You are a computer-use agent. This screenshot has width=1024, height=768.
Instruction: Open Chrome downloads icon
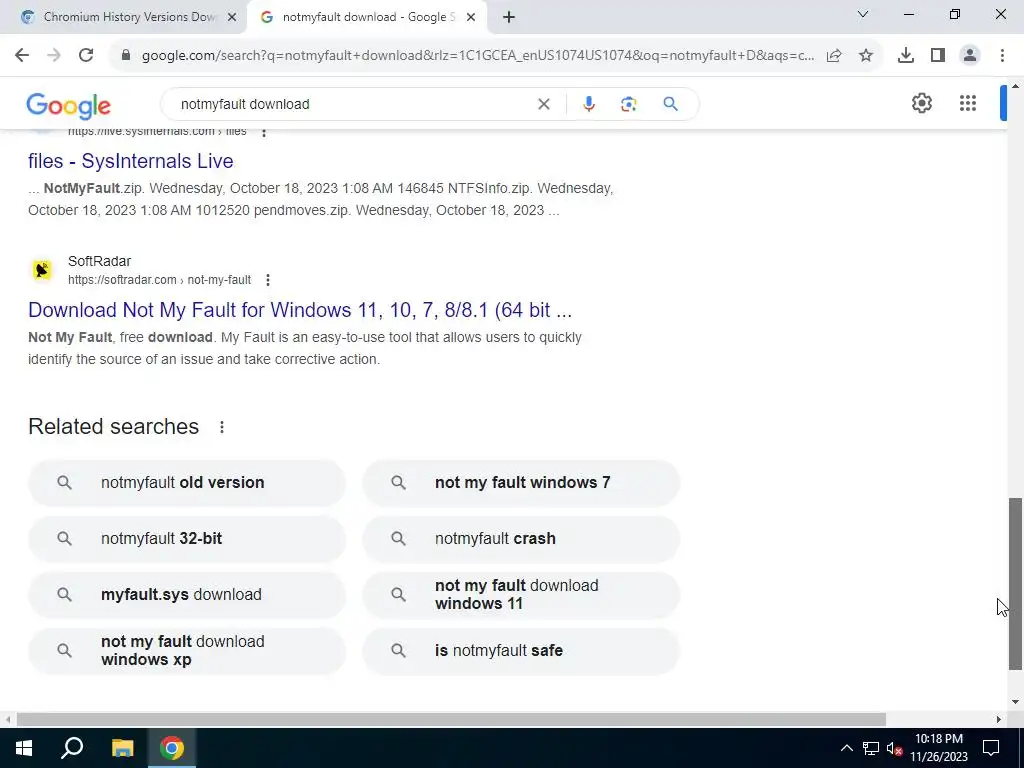[906, 56]
